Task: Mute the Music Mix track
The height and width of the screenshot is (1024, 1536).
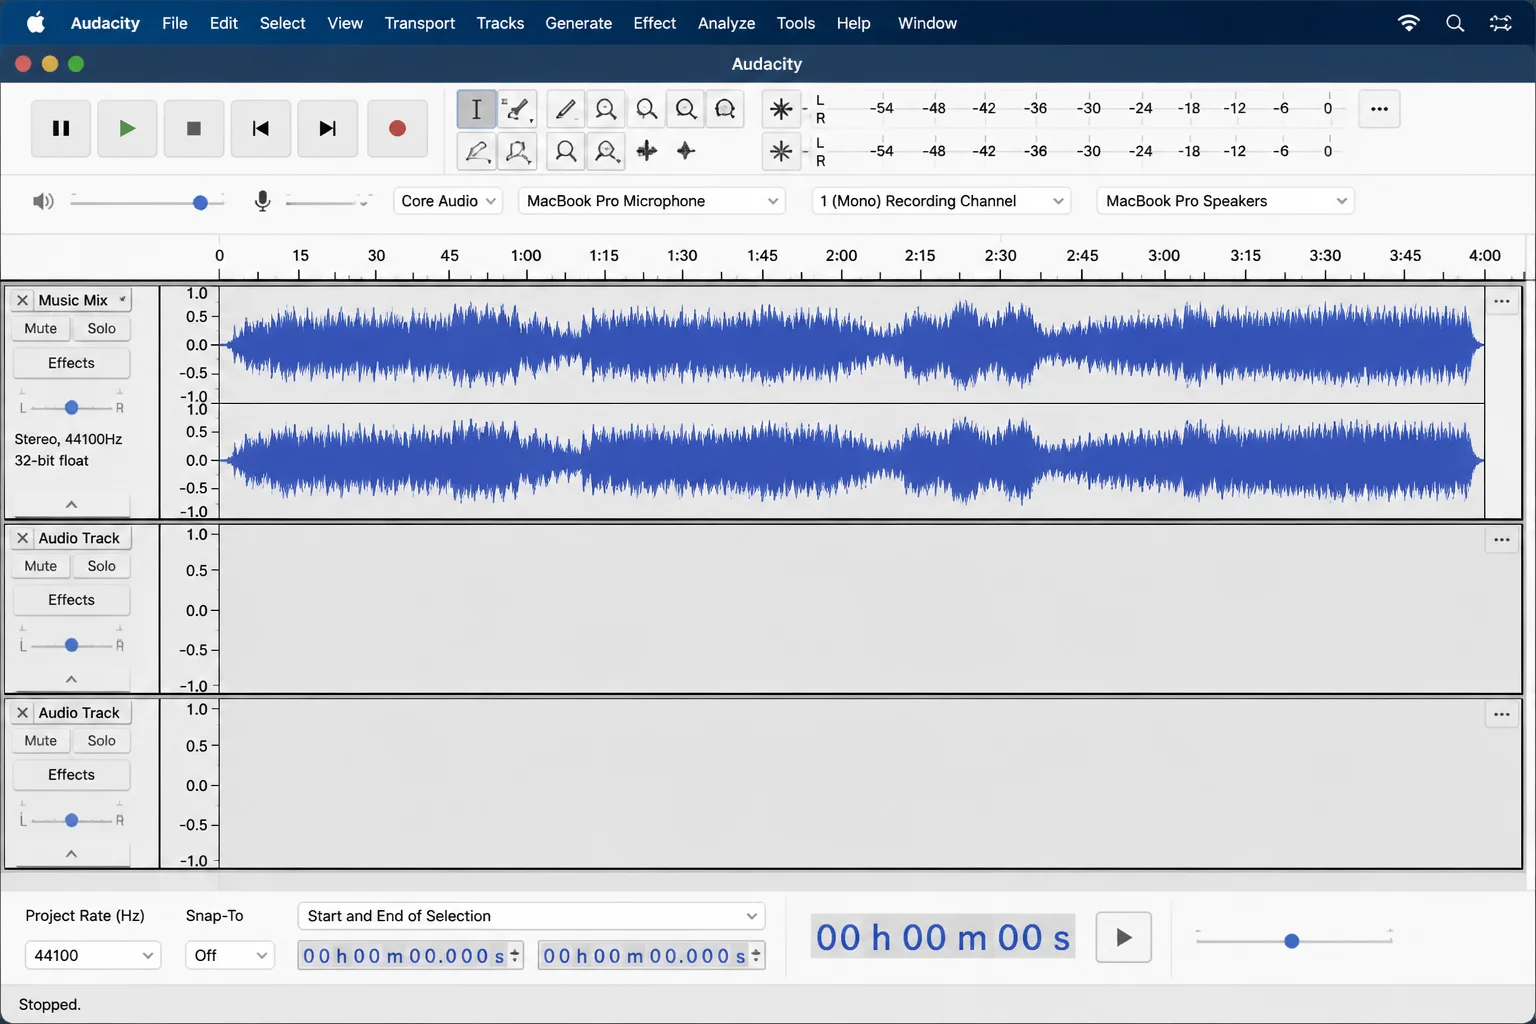Action: [41, 328]
